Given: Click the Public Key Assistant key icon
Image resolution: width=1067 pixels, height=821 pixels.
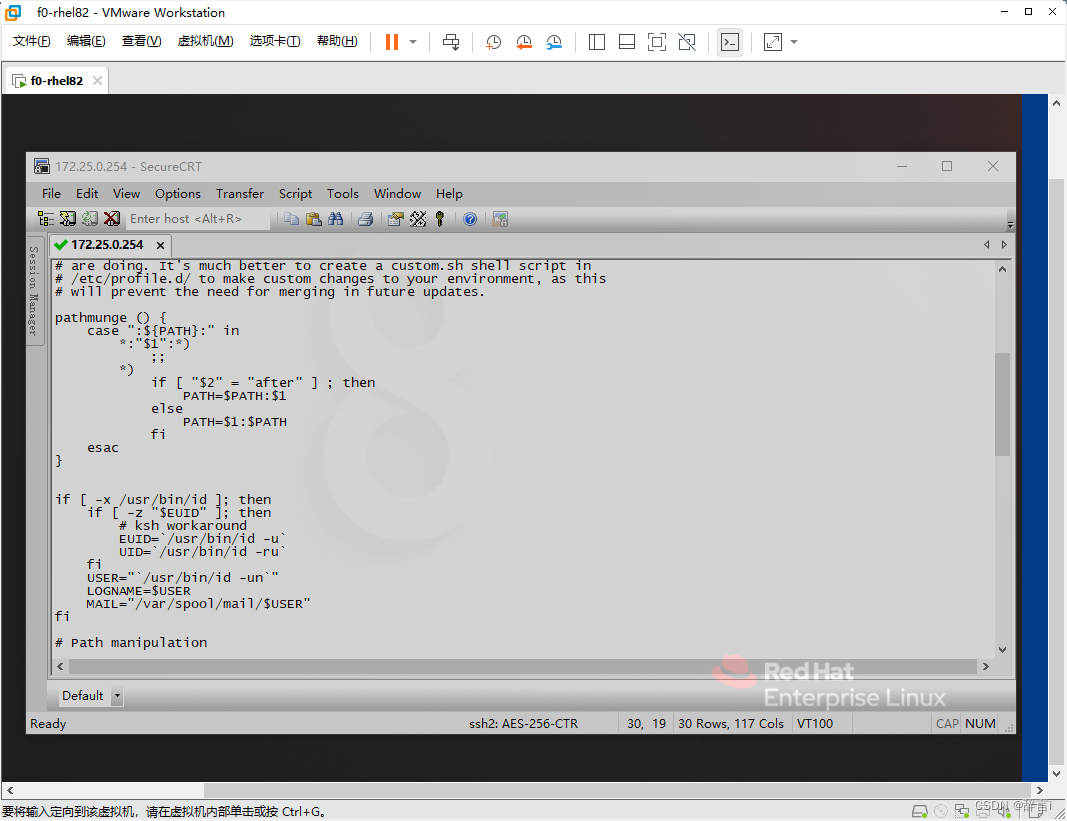Looking at the screenshot, I should click(x=440, y=219).
